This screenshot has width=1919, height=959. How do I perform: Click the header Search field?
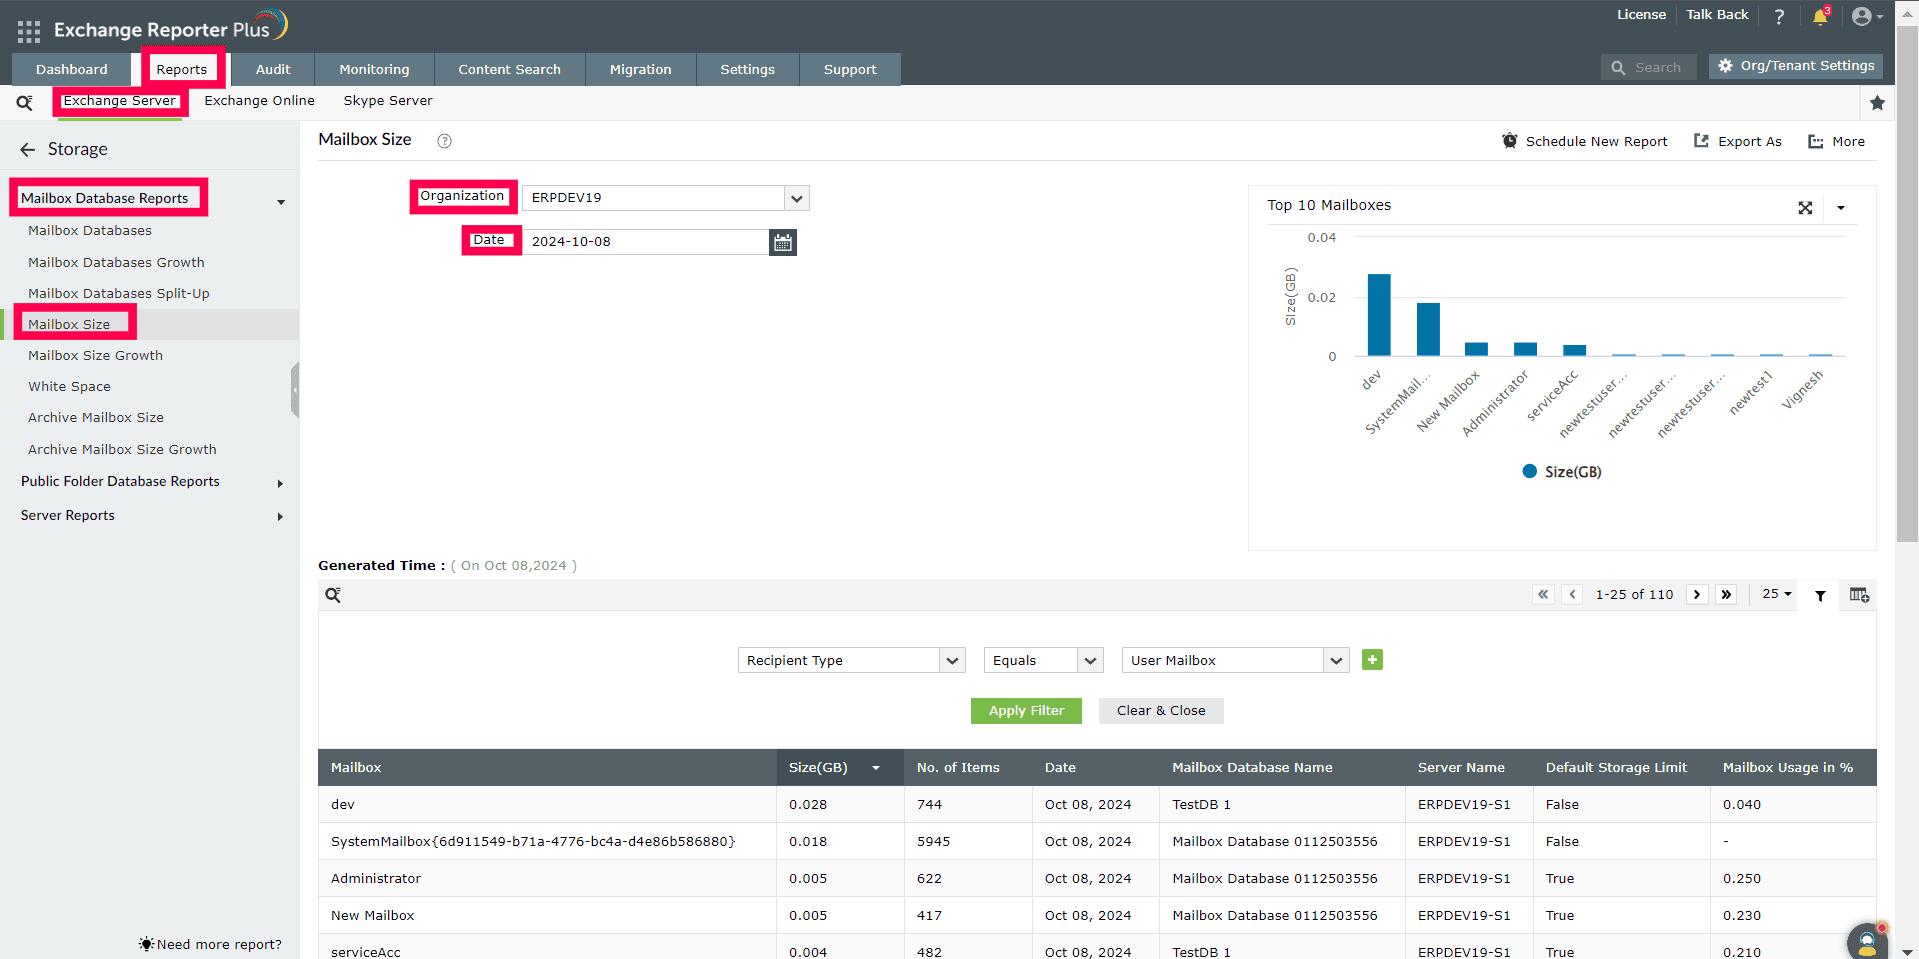(x=1649, y=67)
